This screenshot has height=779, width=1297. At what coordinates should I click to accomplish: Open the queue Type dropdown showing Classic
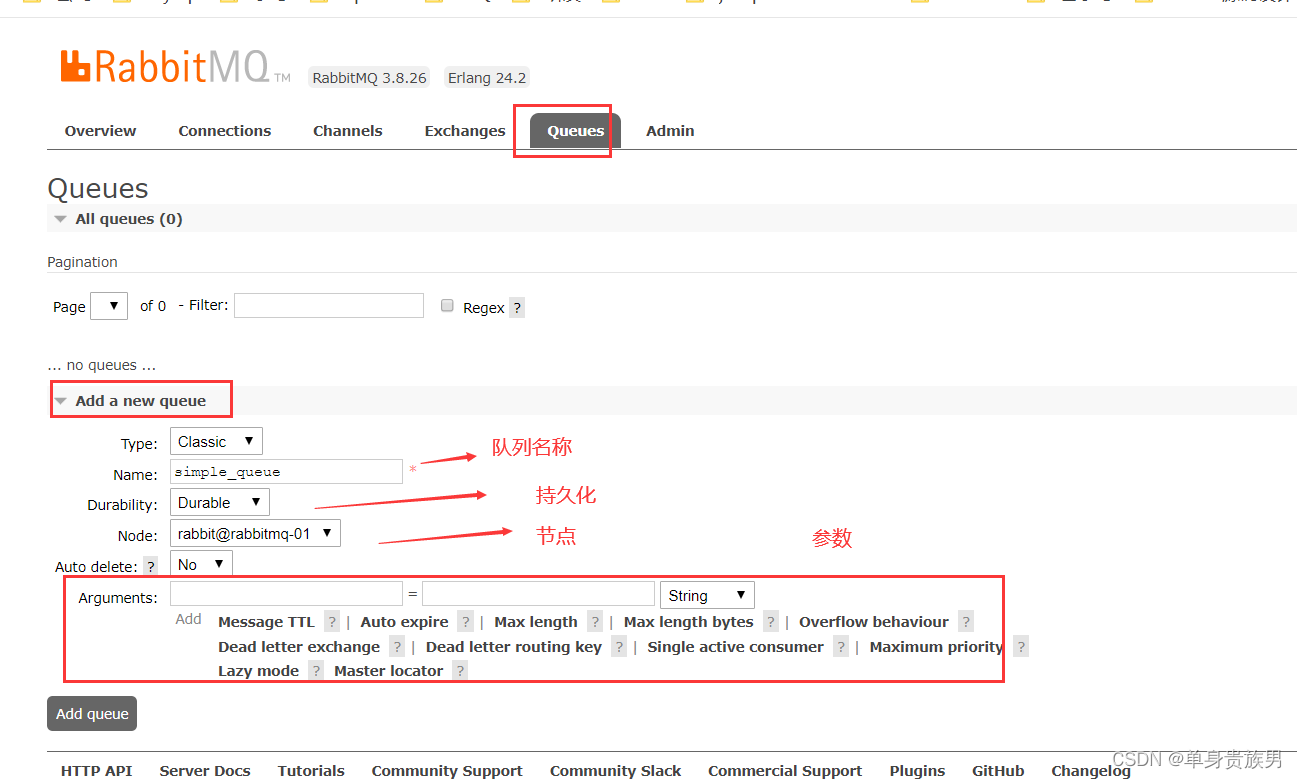tap(216, 441)
